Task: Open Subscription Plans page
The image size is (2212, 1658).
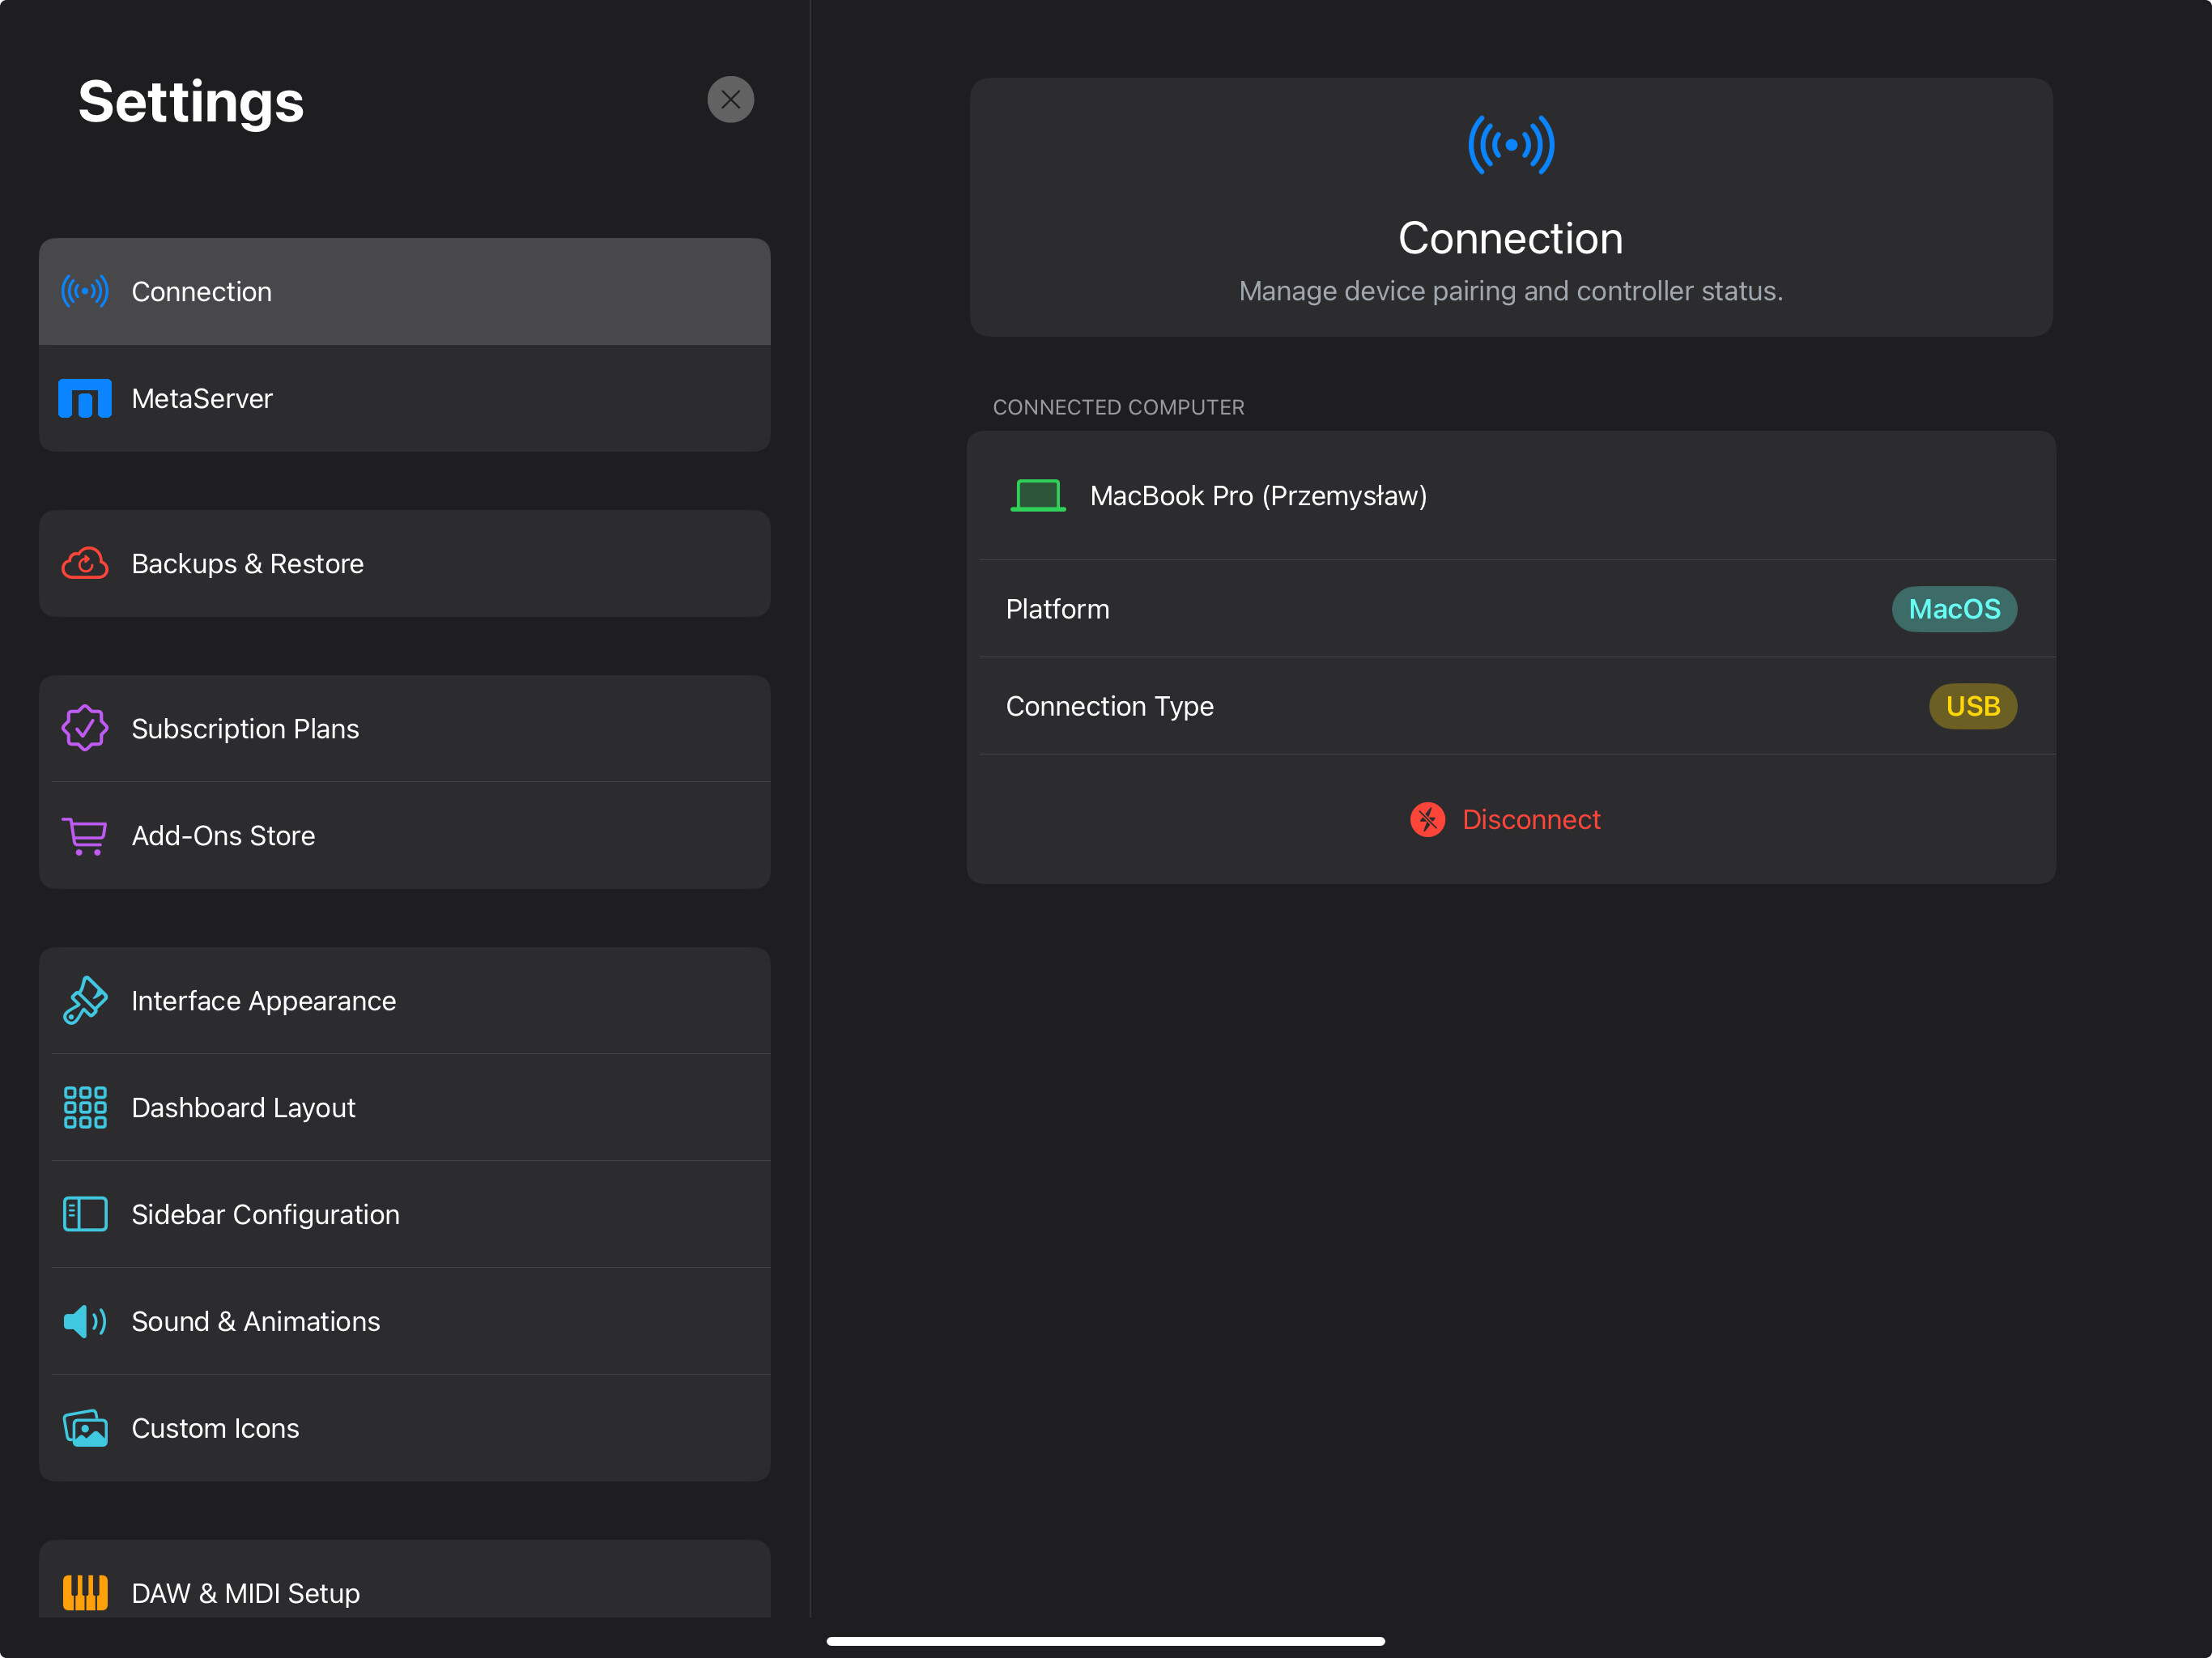Action: (x=404, y=728)
